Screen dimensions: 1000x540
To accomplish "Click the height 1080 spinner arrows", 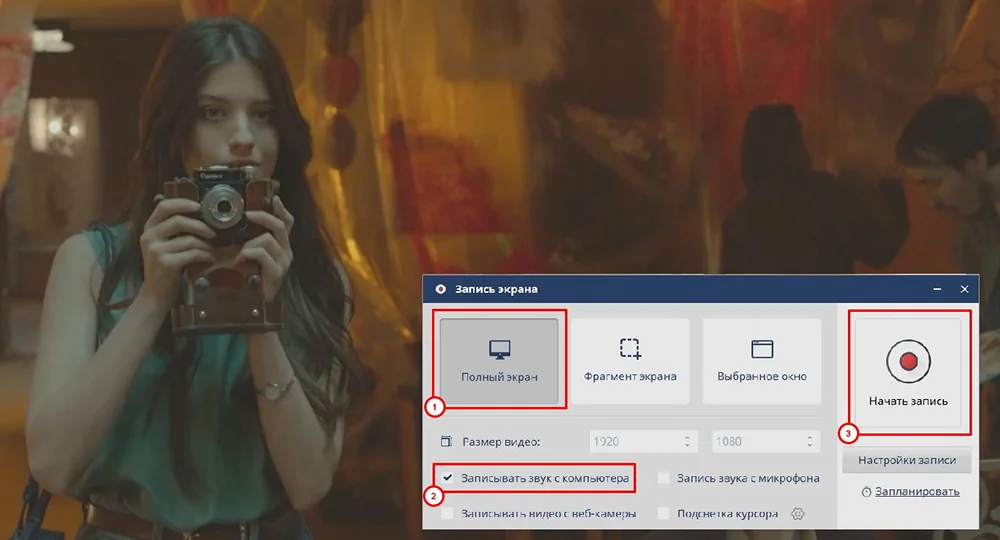I will 809,441.
